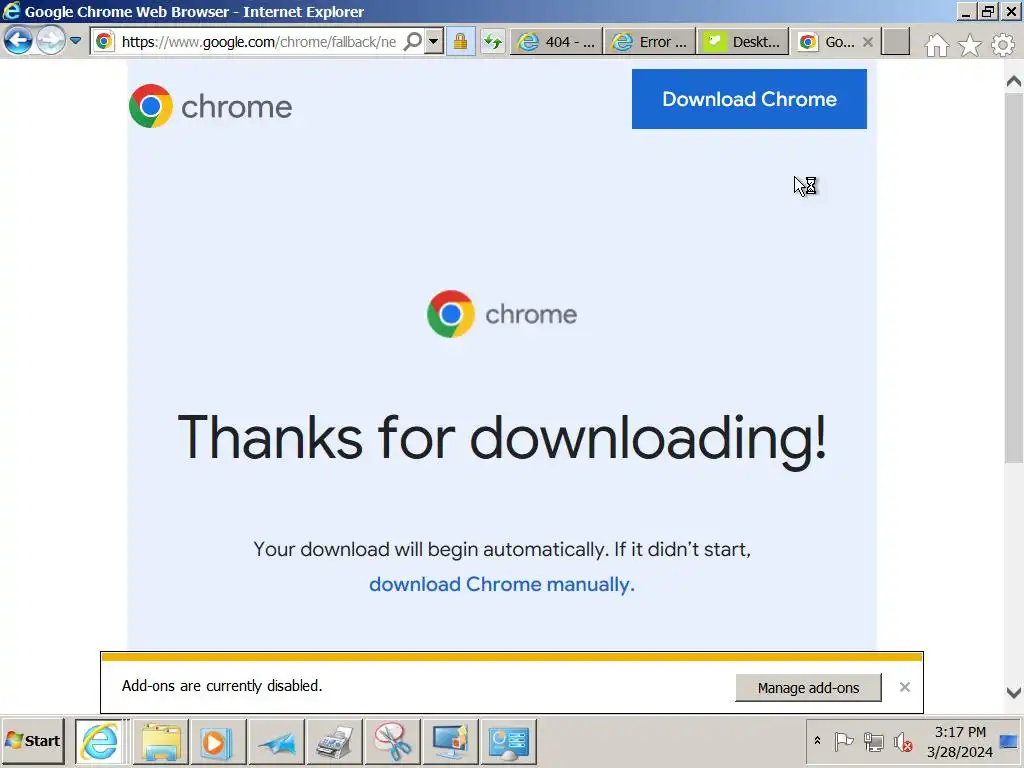The height and width of the screenshot is (768, 1024).
Task: Click the Show desktop button
Action: 1009,742
